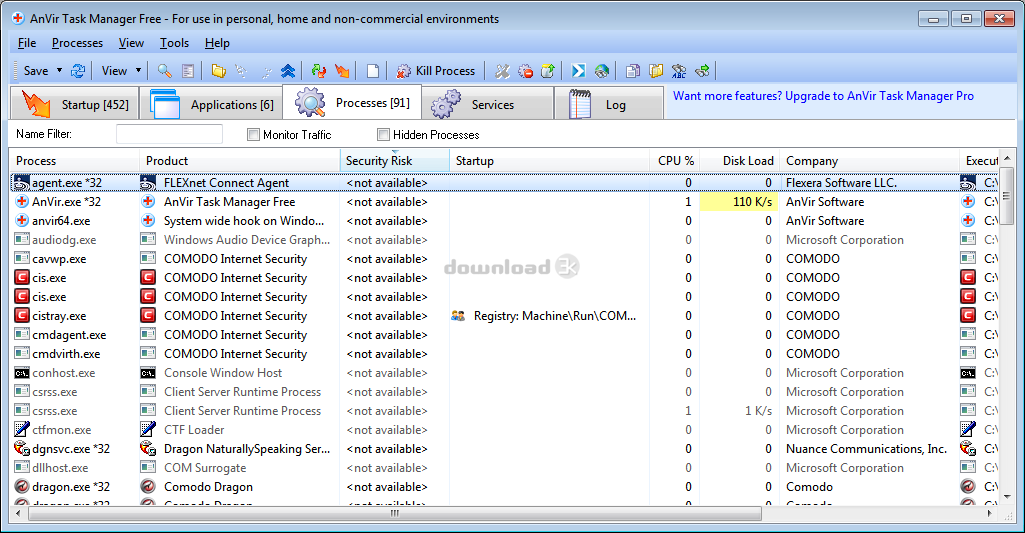Select the cmdagent.exe process row
This screenshot has width=1025, height=533.
pos(503,335)
